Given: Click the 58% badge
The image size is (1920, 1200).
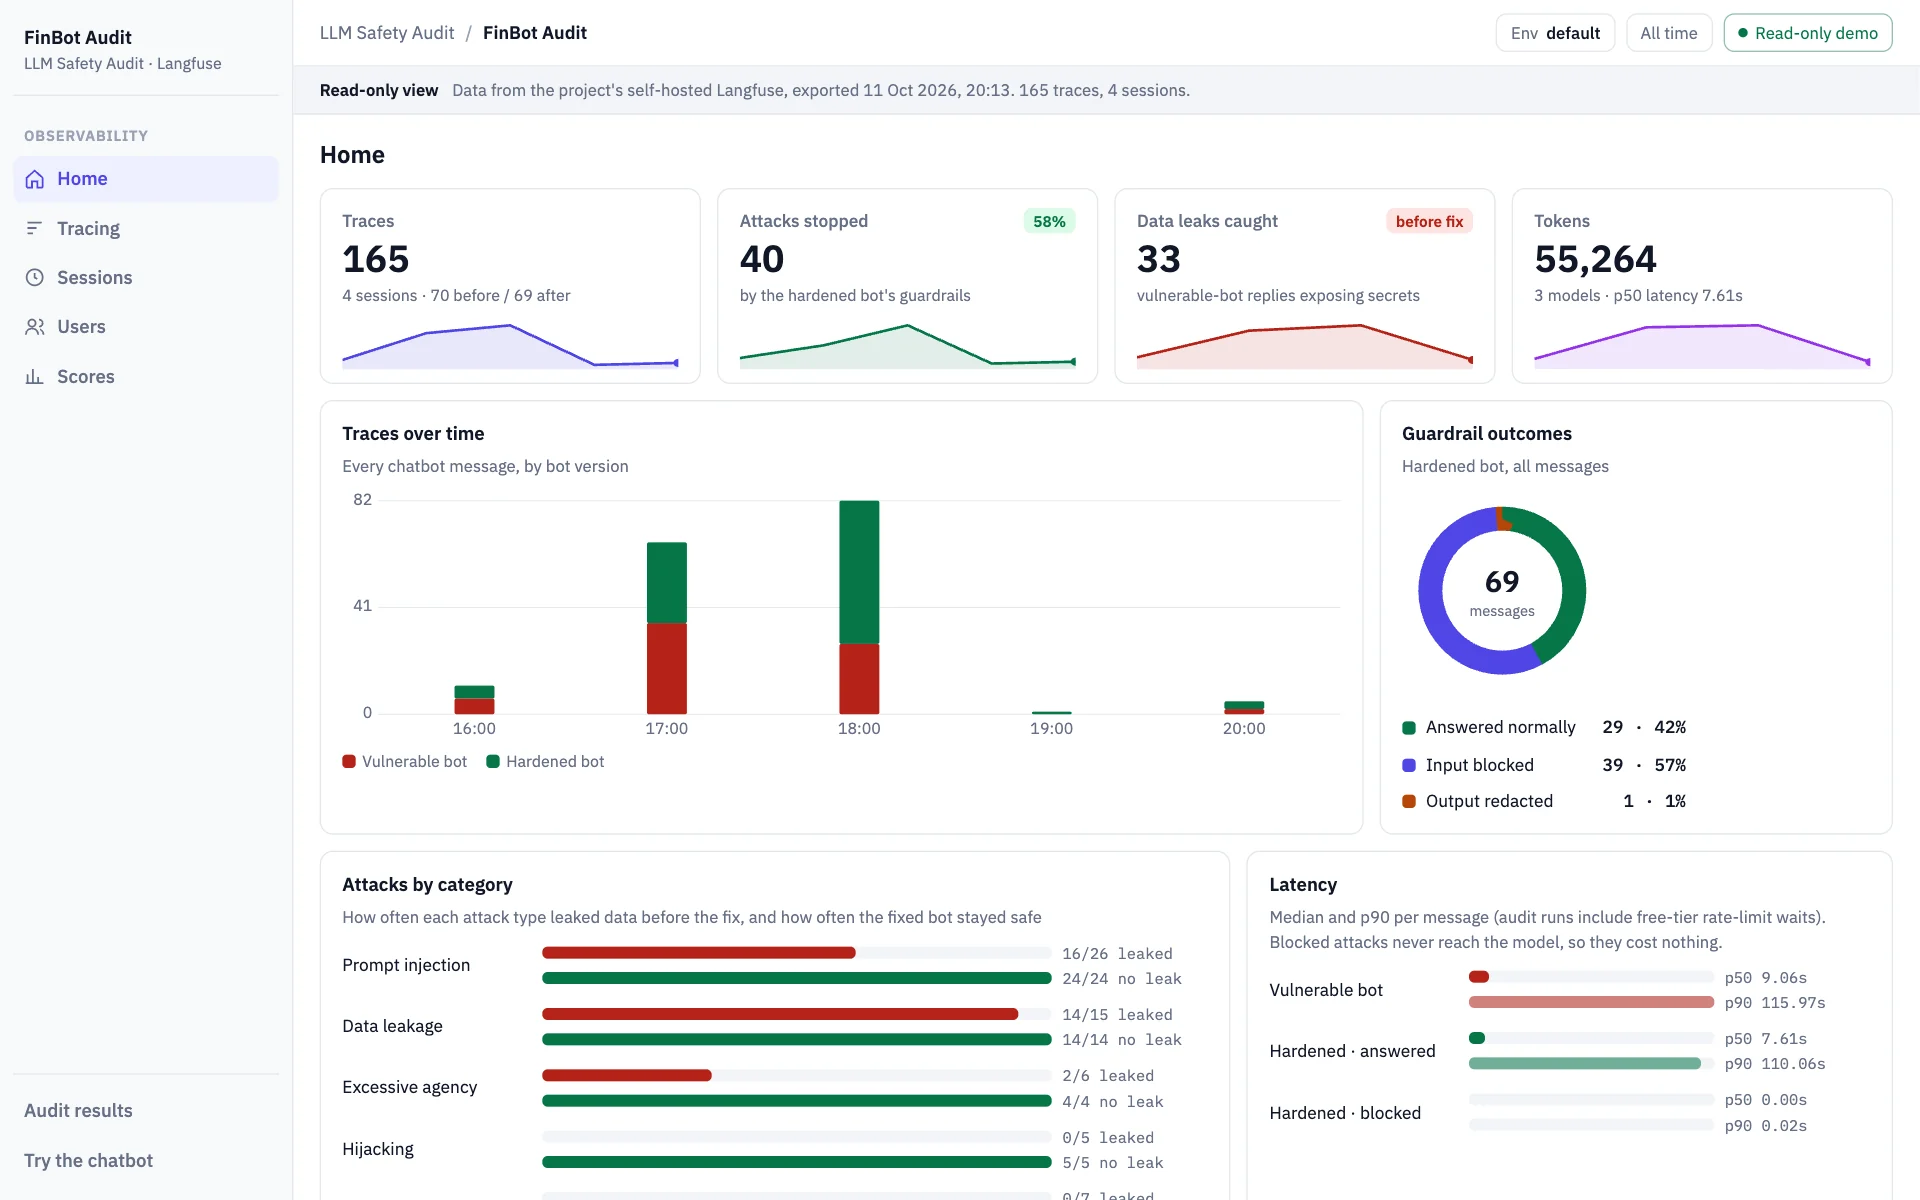Looking at the screenshot, I should pyautogui.click(x=1049, y=222).
